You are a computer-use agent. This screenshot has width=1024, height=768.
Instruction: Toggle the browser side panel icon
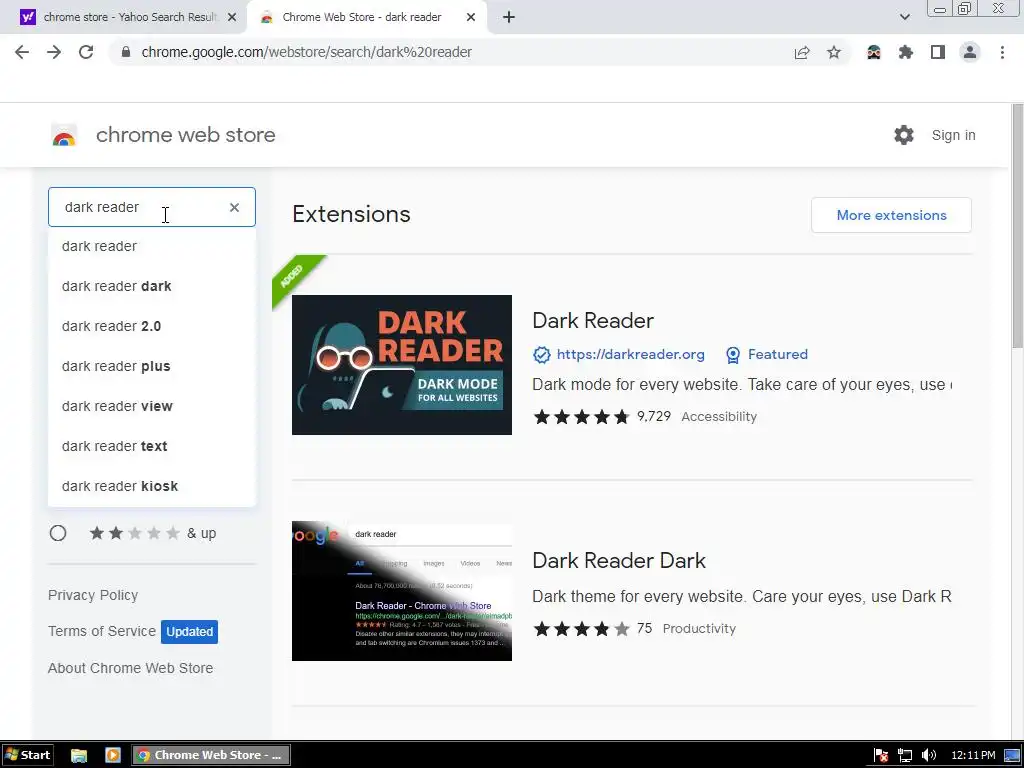[x=938, y=52]
